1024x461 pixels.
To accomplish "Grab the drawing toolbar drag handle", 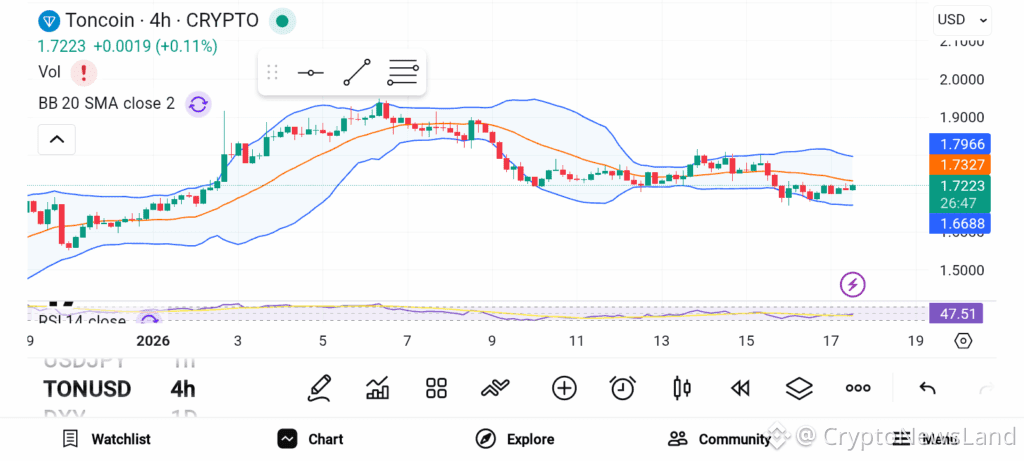I will click(273, 72).
